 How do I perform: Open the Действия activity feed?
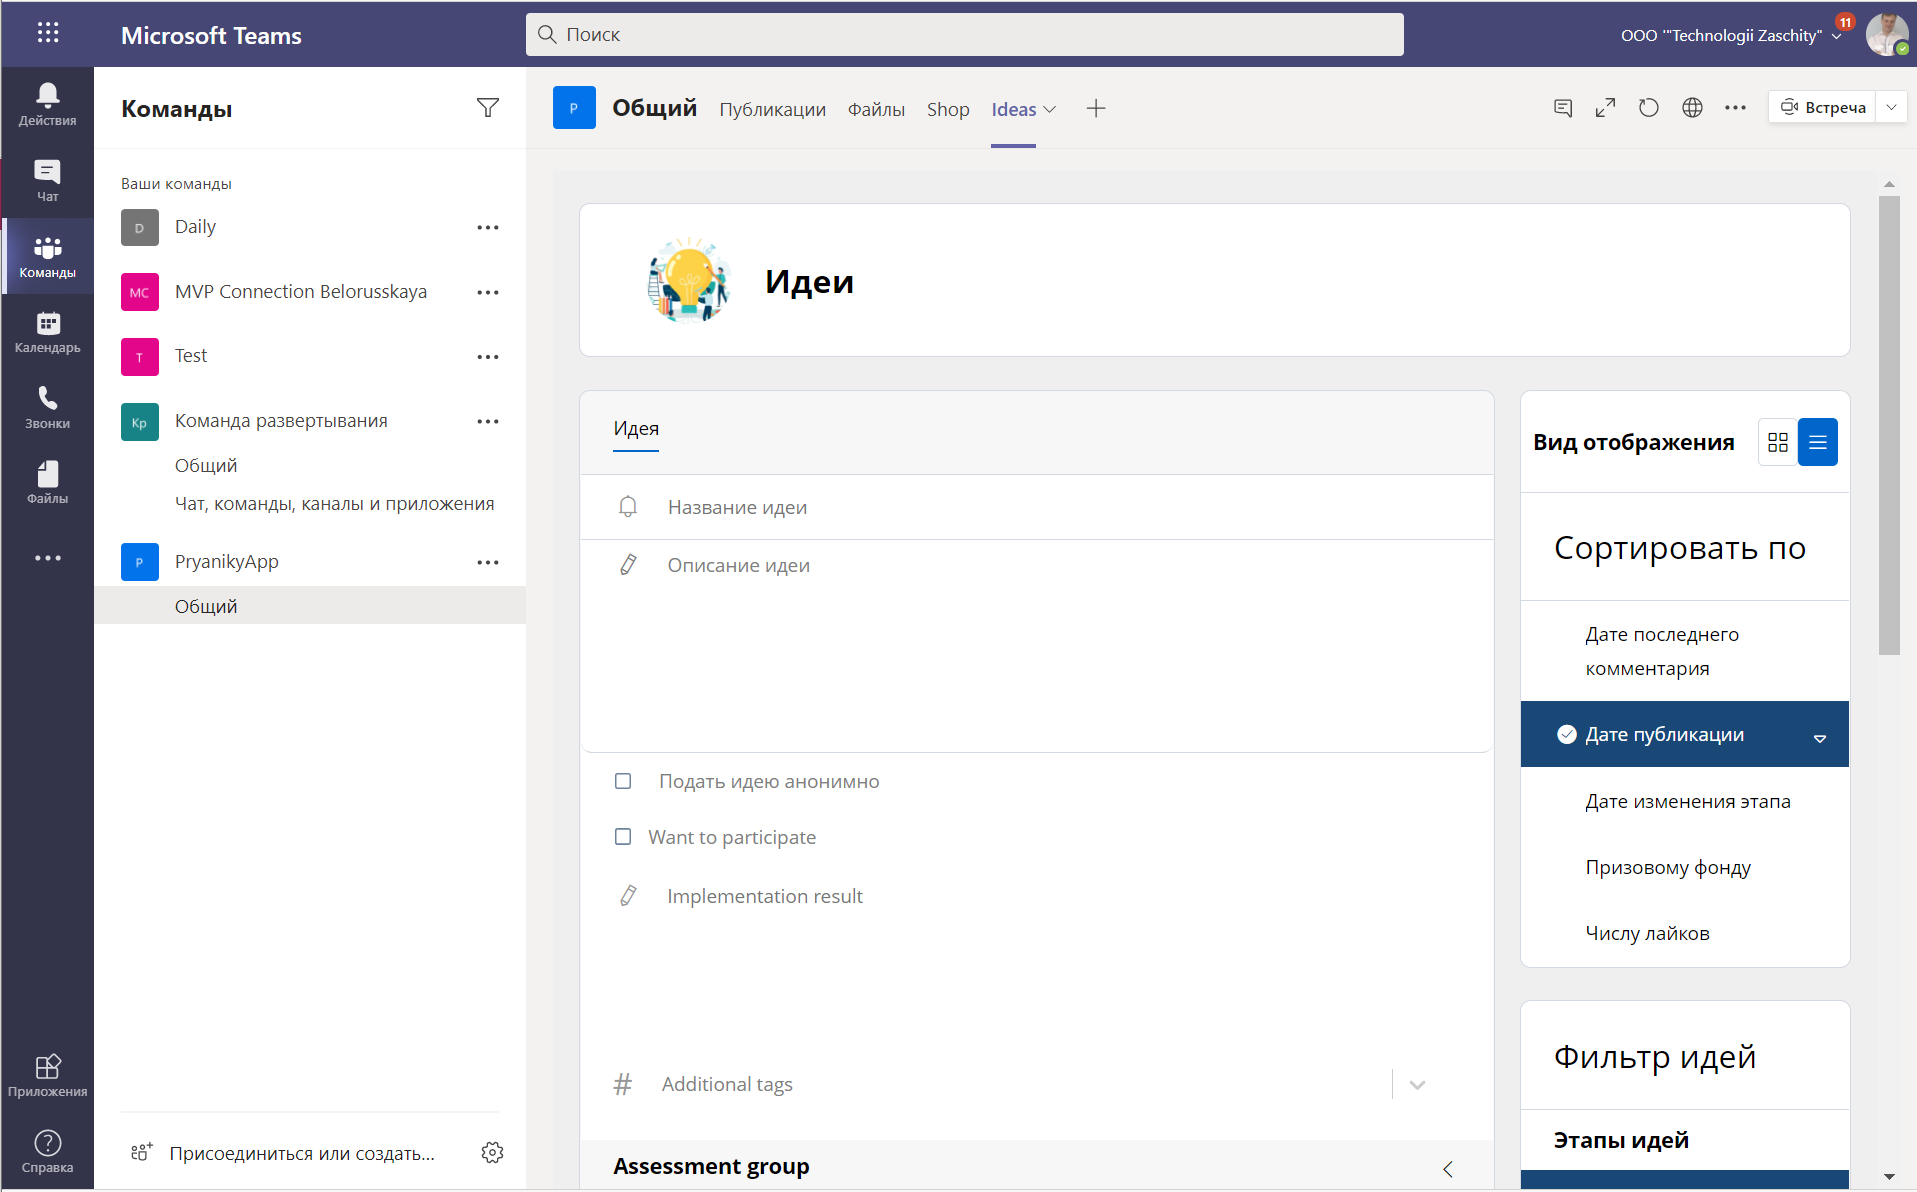pos(47,104)
